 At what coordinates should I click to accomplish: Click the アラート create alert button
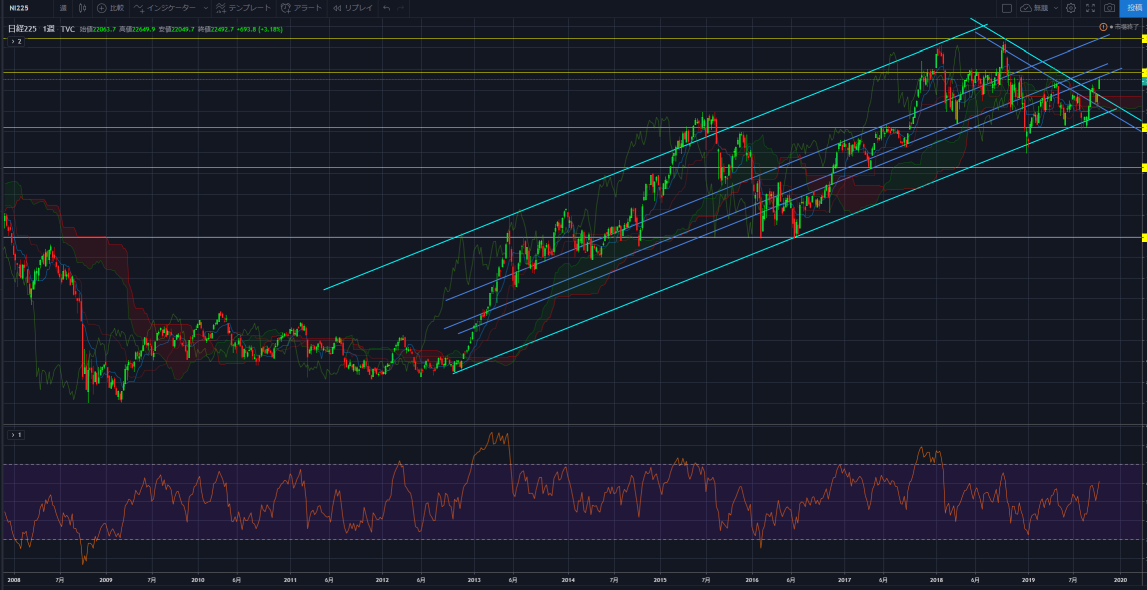pos(300,8)
